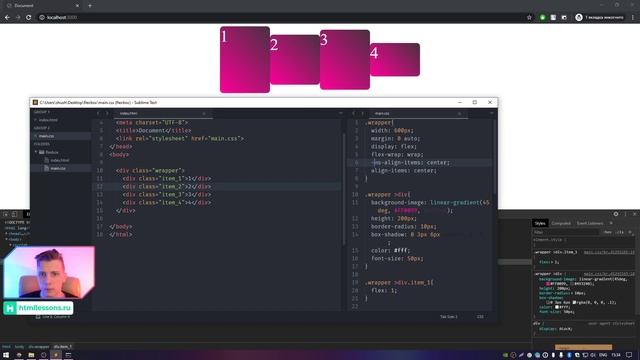Viewport: 640px width, 360px height.
Task: Add a new style rule with plus icon
Action: point(630,232)
